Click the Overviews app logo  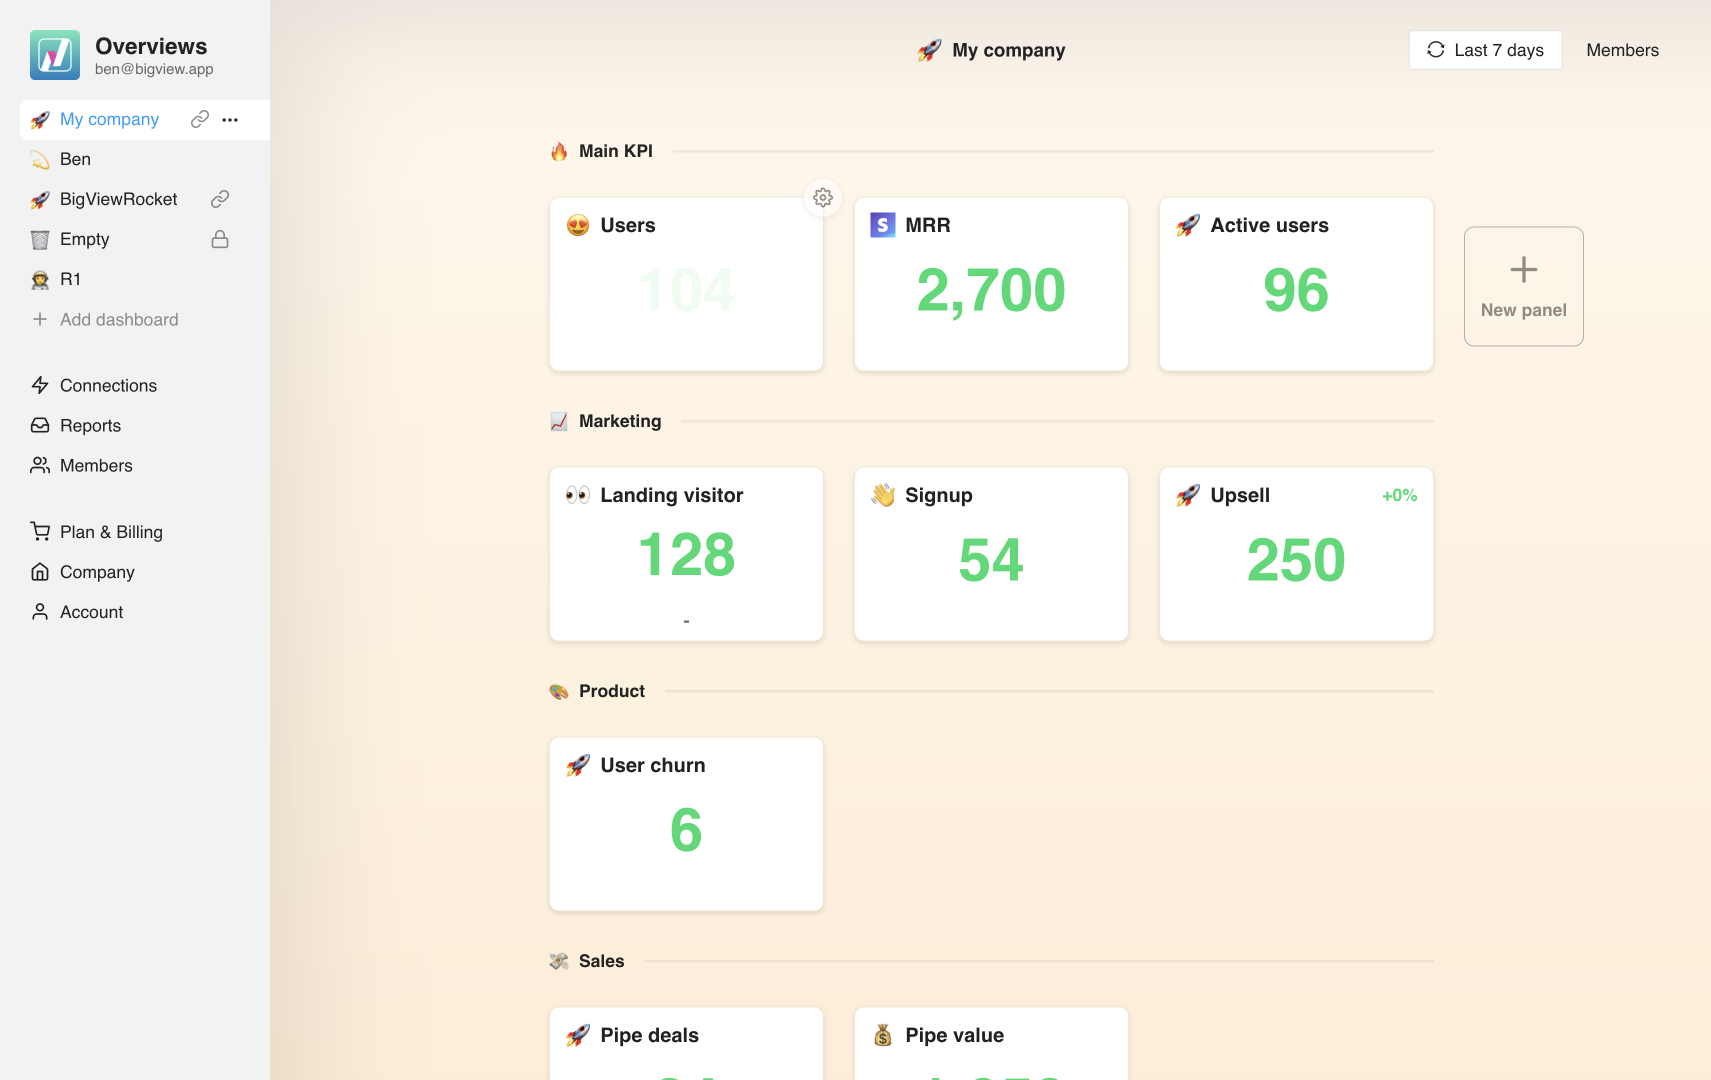point(55,55)
